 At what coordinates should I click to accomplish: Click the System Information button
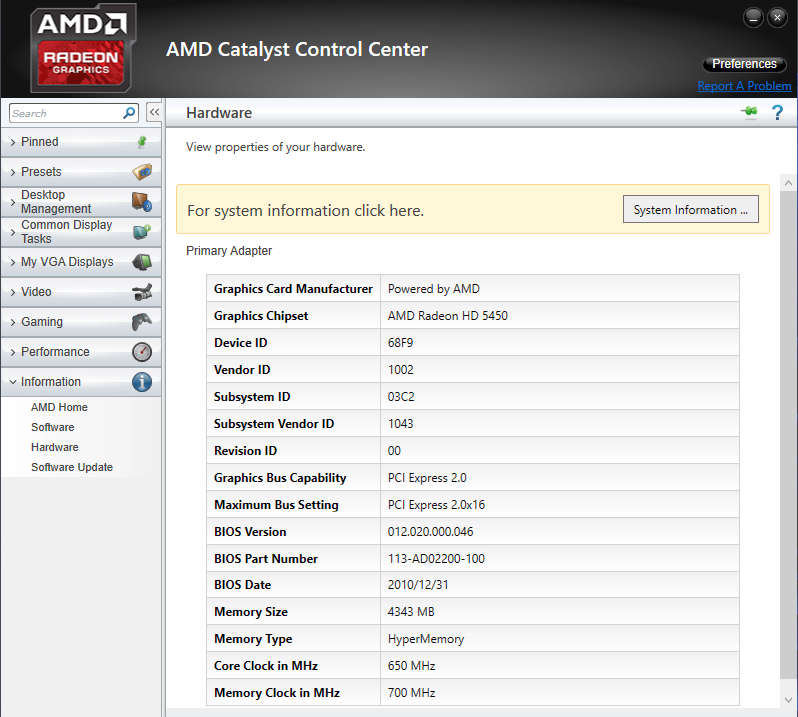[690, 210]
